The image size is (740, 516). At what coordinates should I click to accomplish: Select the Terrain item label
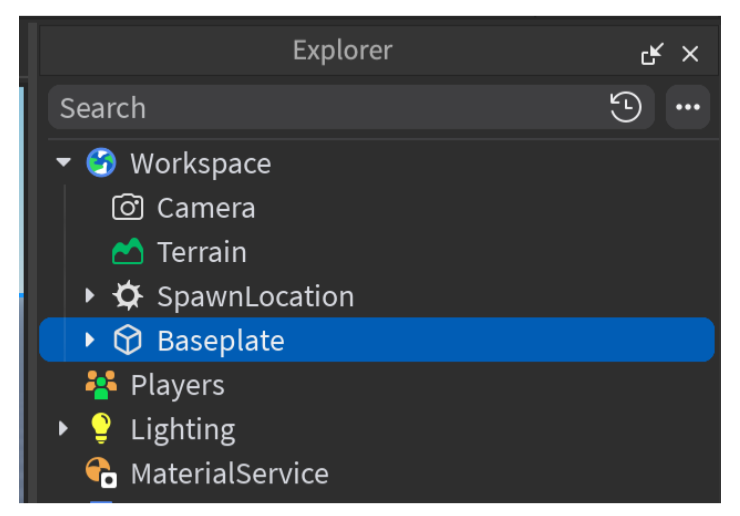202,252
